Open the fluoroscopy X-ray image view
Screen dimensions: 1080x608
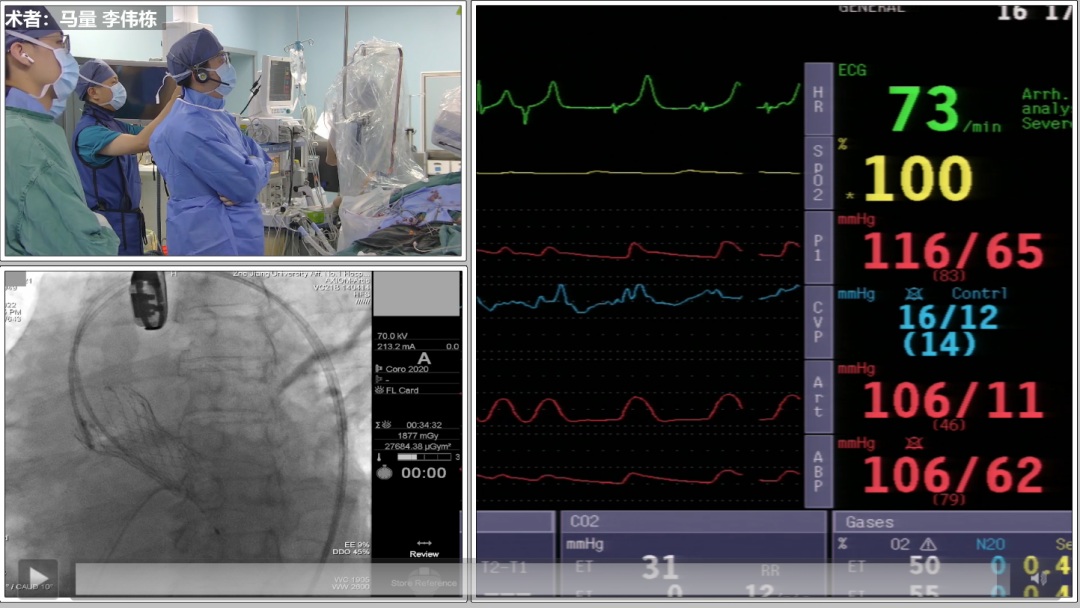188,434
